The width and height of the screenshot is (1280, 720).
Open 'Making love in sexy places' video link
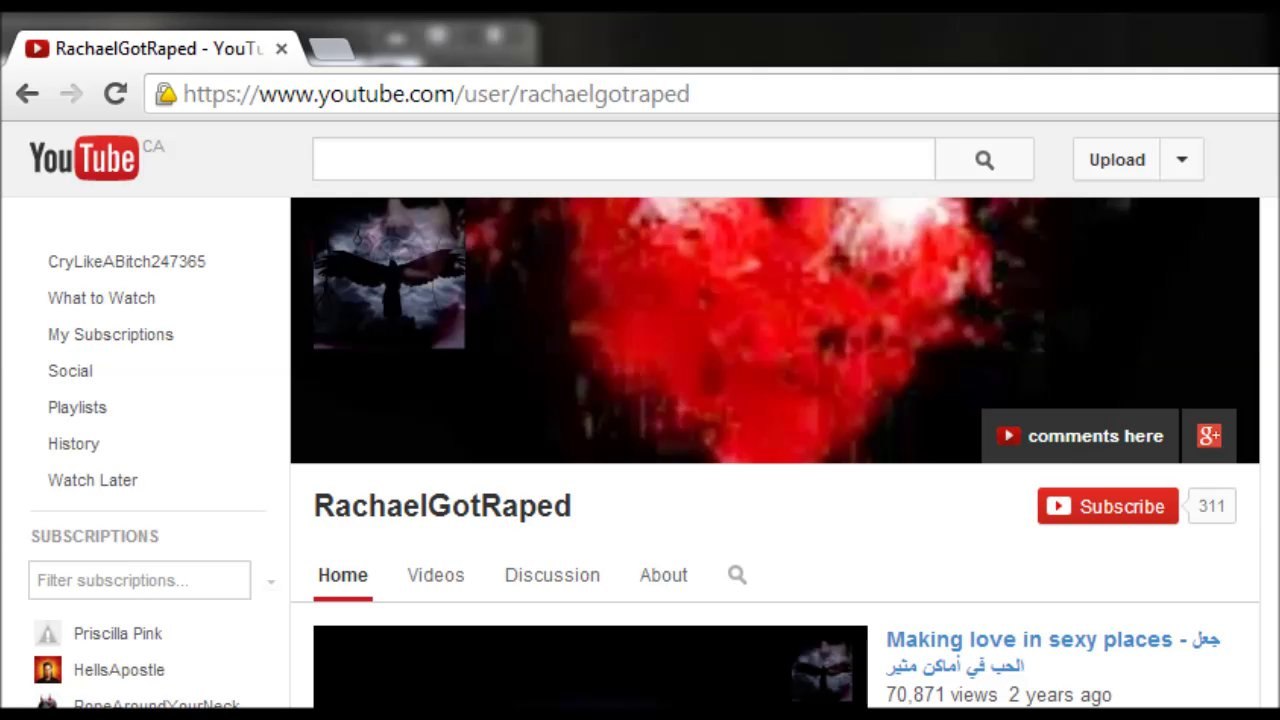coord(1053,651)
